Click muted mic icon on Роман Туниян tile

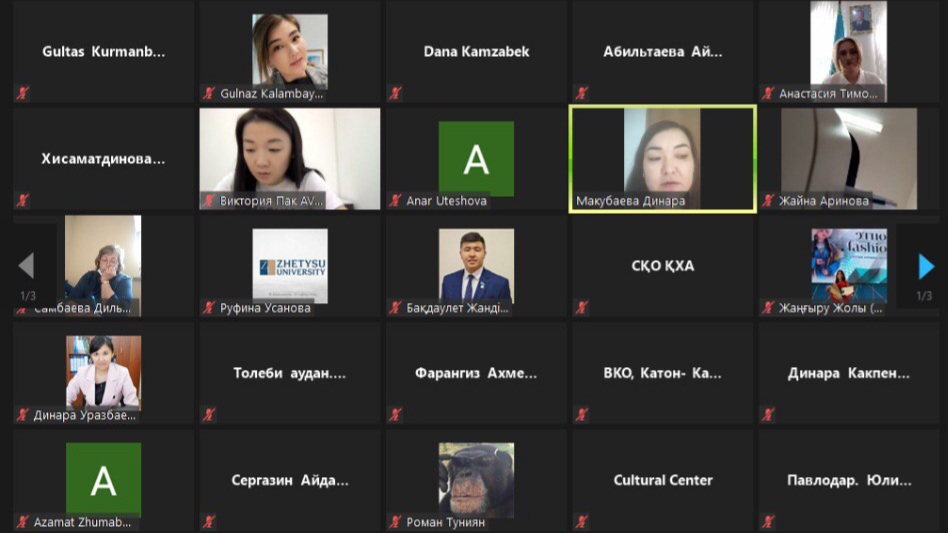pos(395,522)
